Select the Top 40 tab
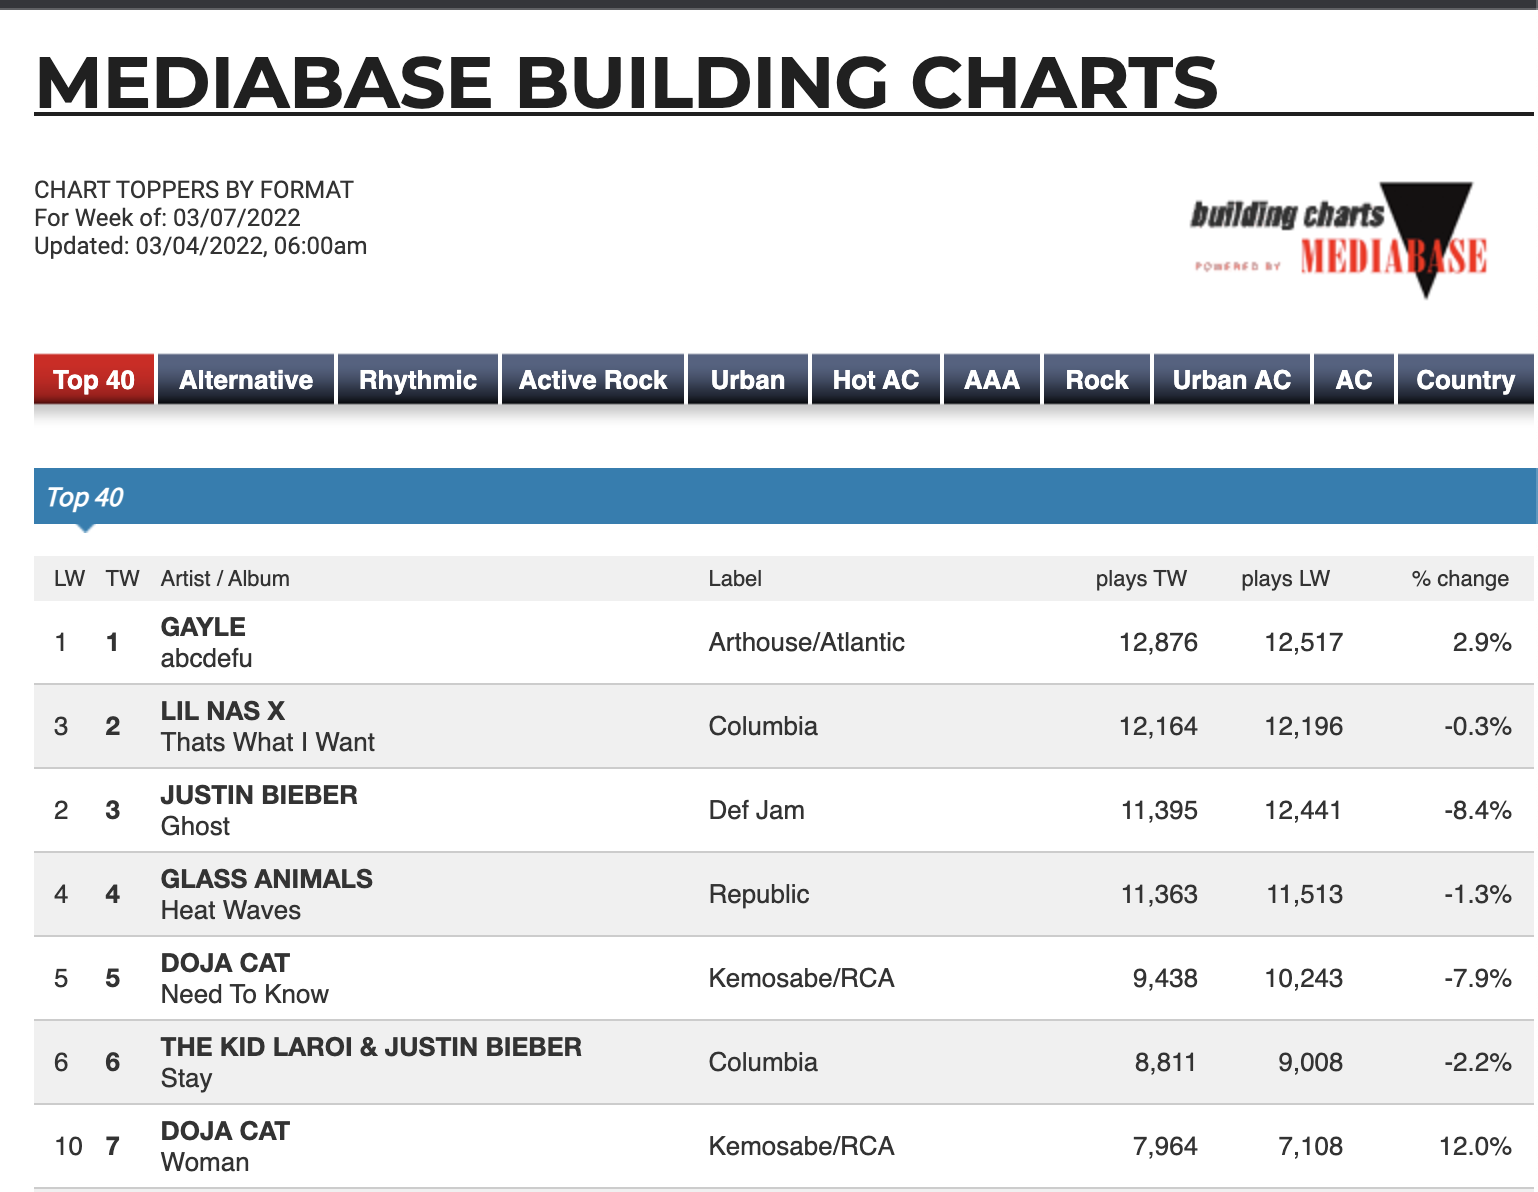Viewport: 1538px width, 1192px height. coord(94,379)
